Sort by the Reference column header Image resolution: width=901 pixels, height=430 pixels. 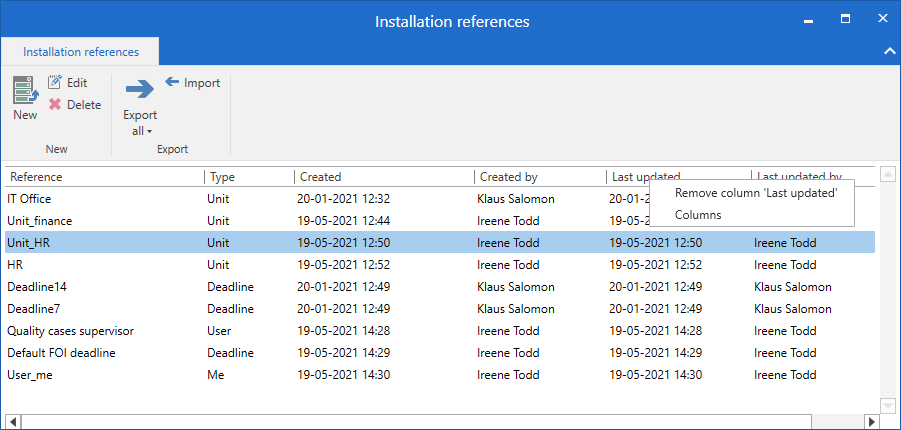tap(100, 177)
